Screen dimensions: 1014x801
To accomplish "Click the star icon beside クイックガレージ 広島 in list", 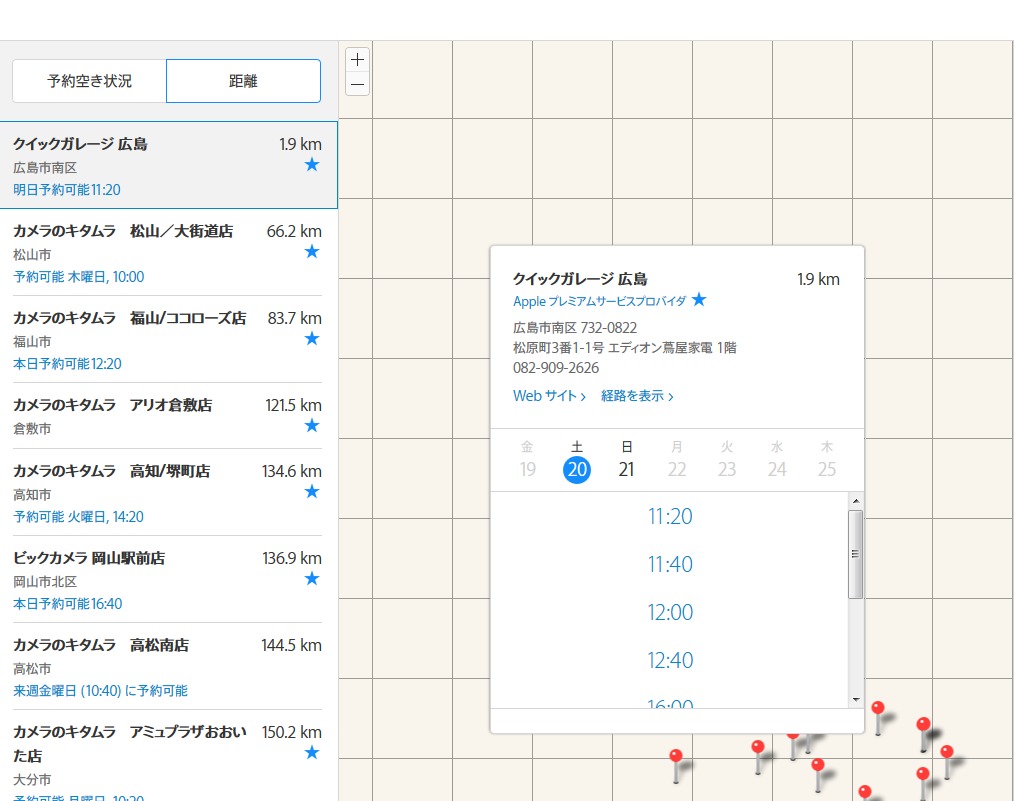I will 311,165.
